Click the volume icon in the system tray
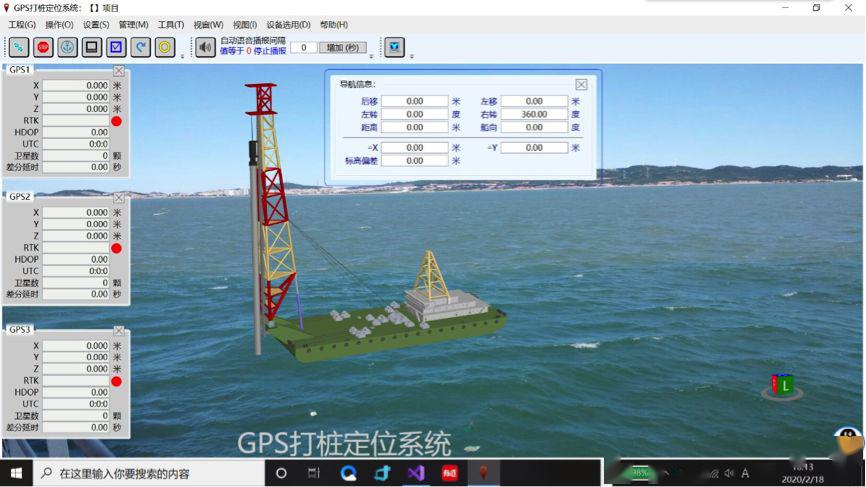 (x=729, y=473)
